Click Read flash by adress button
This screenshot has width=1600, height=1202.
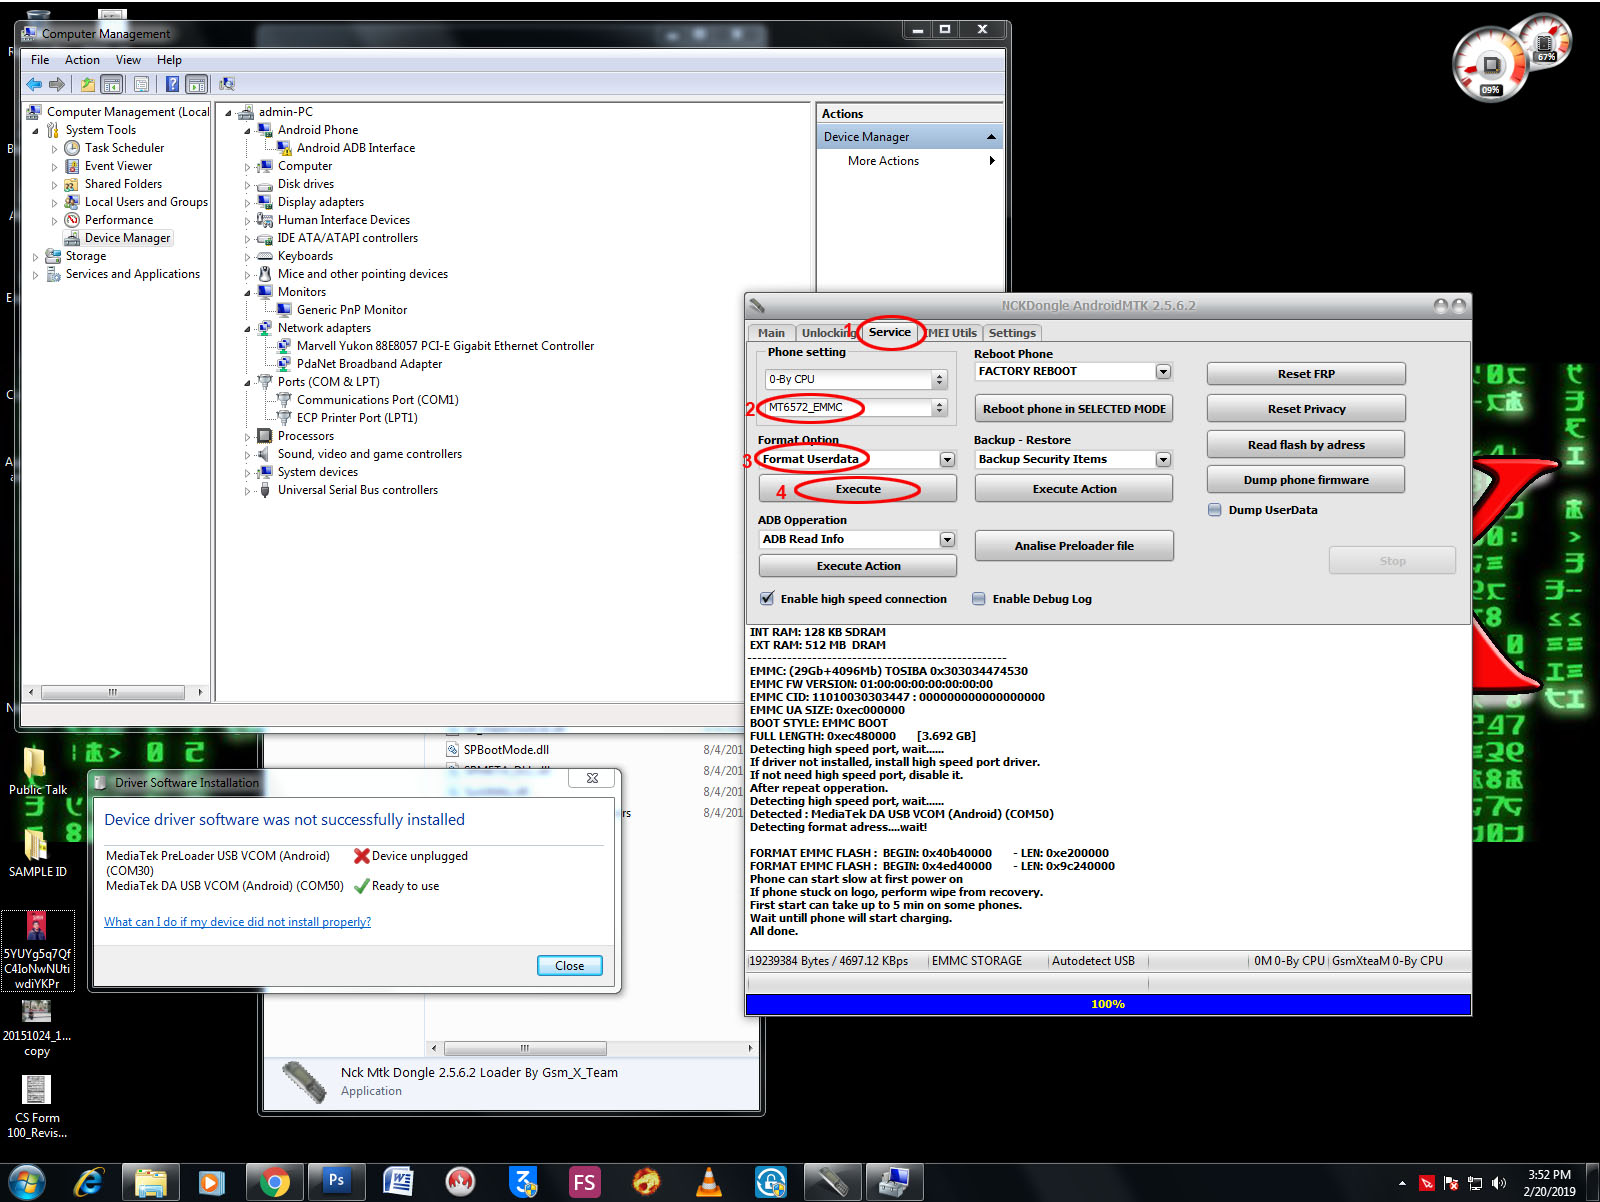[x=1306, y=445]
